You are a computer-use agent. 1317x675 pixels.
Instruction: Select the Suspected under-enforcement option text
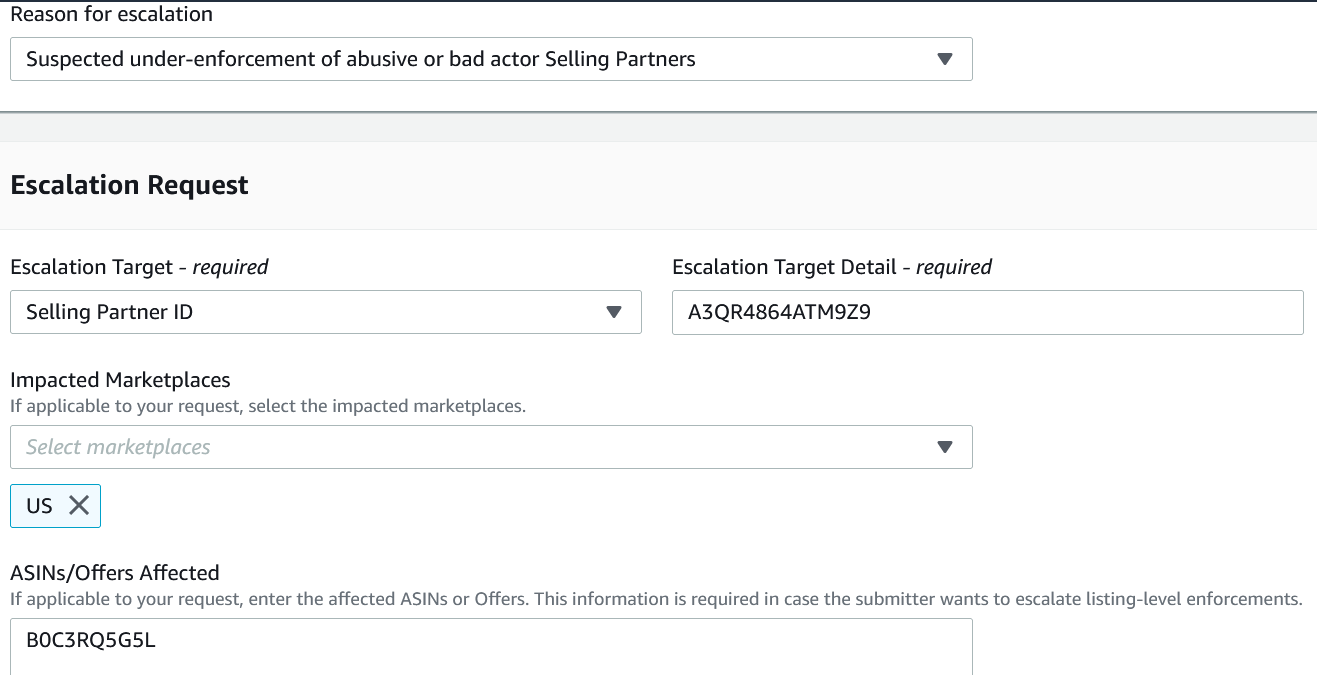[x=361, y=59]
